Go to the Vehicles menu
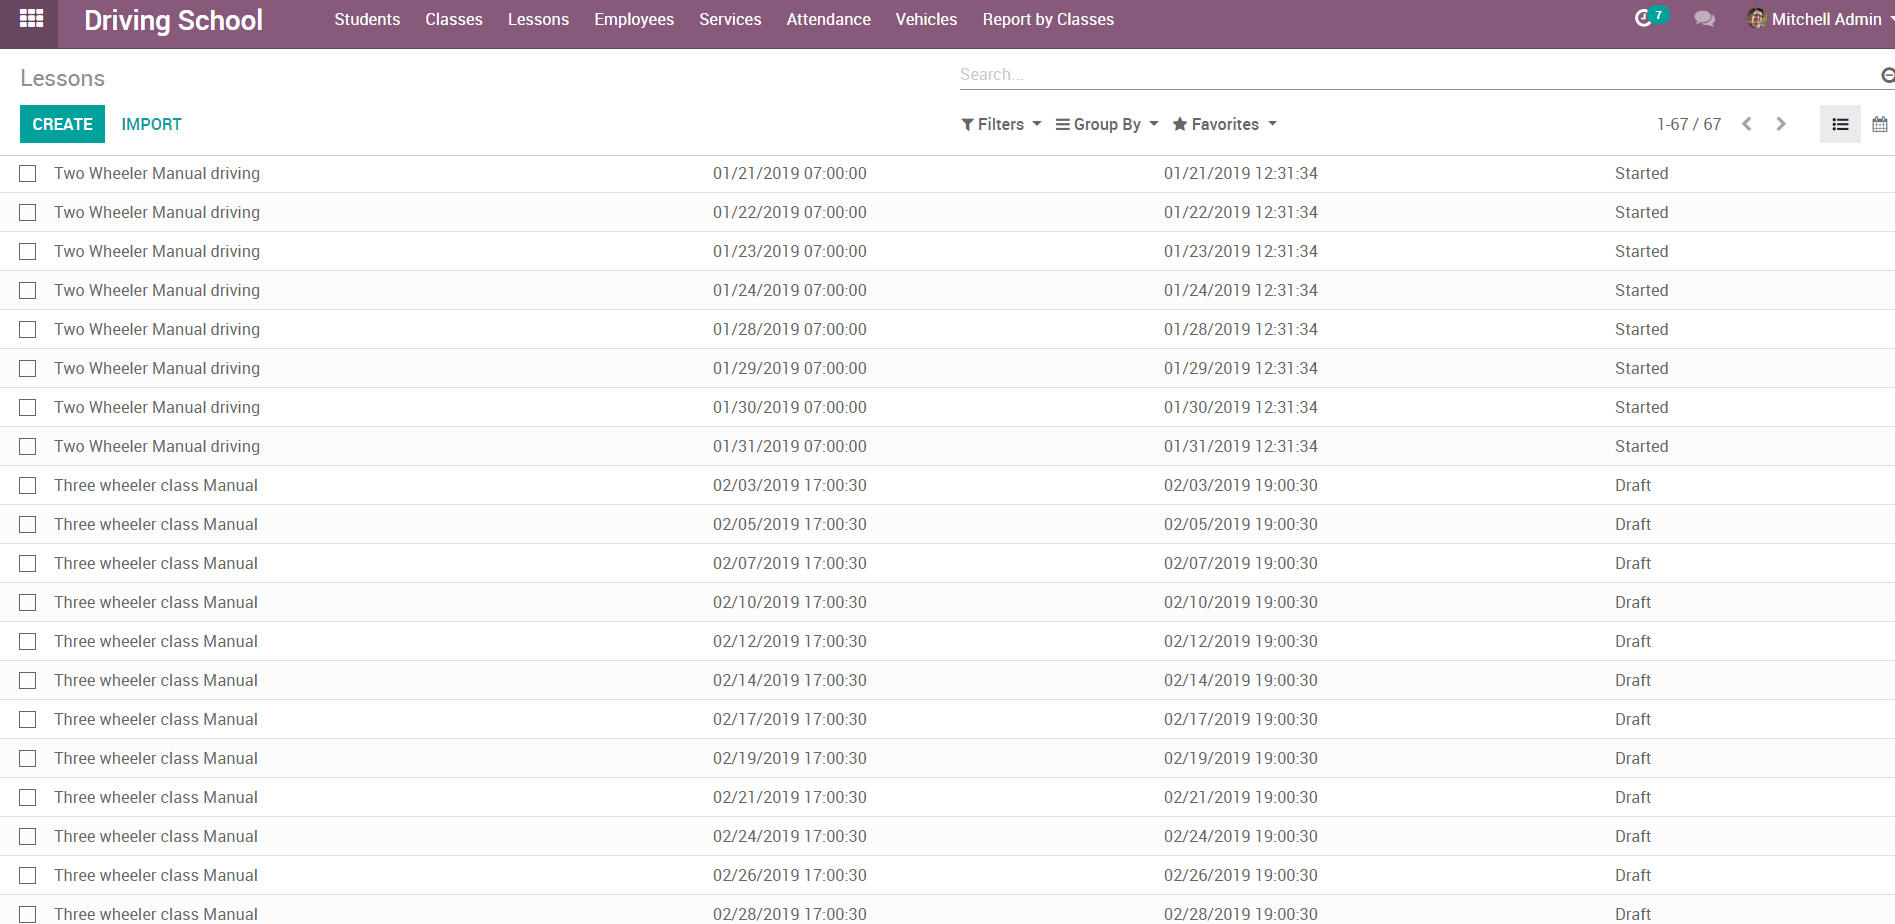 [926, 19]
